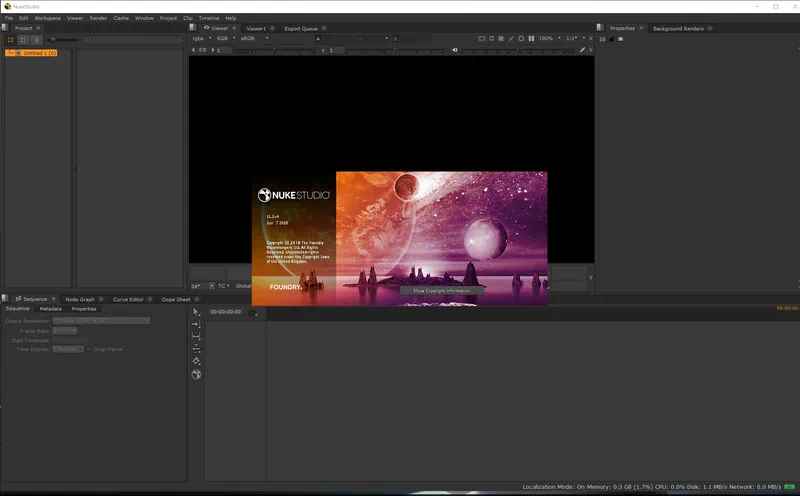This screenshot has height=496, width=800.
Task: Click the viewer safe-zone guides icon
Action: (x=481, y=38)
